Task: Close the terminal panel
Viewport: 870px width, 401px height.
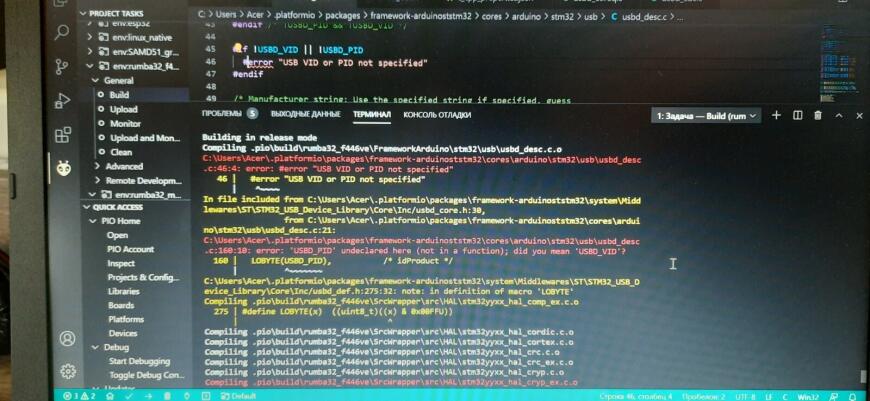Action: (859, 115)
